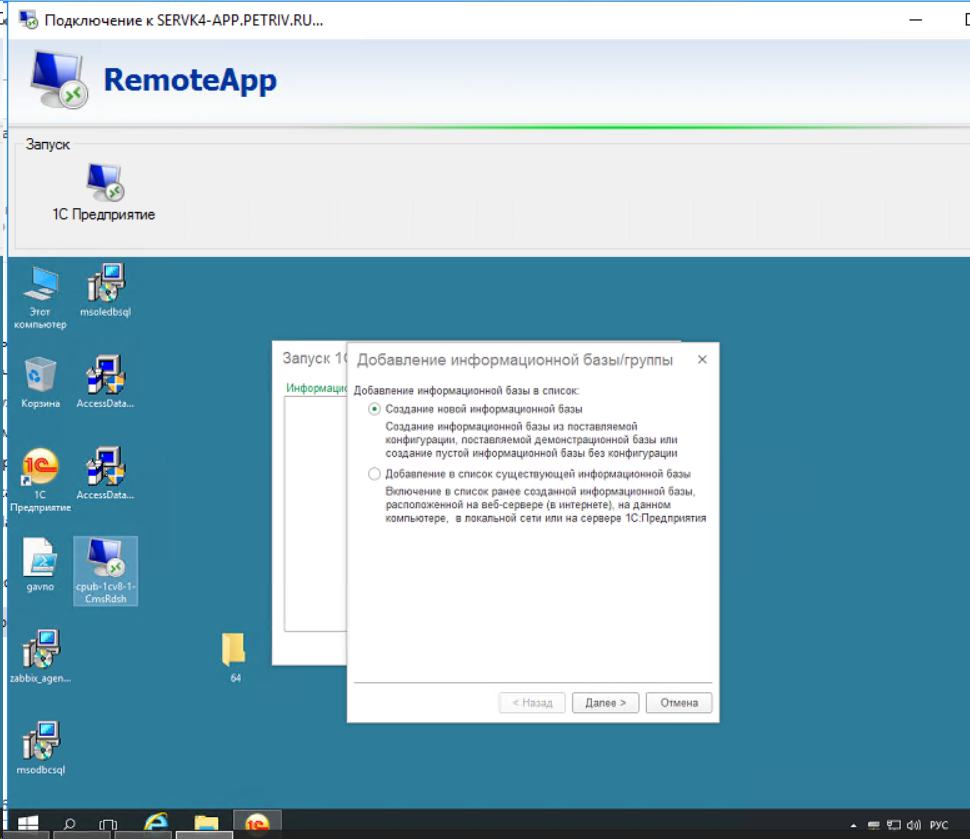The height and width of the screenshot is (839, 970).
Task: Open the AccessData icon beside Корзина
Action: (x=106, y=382)
